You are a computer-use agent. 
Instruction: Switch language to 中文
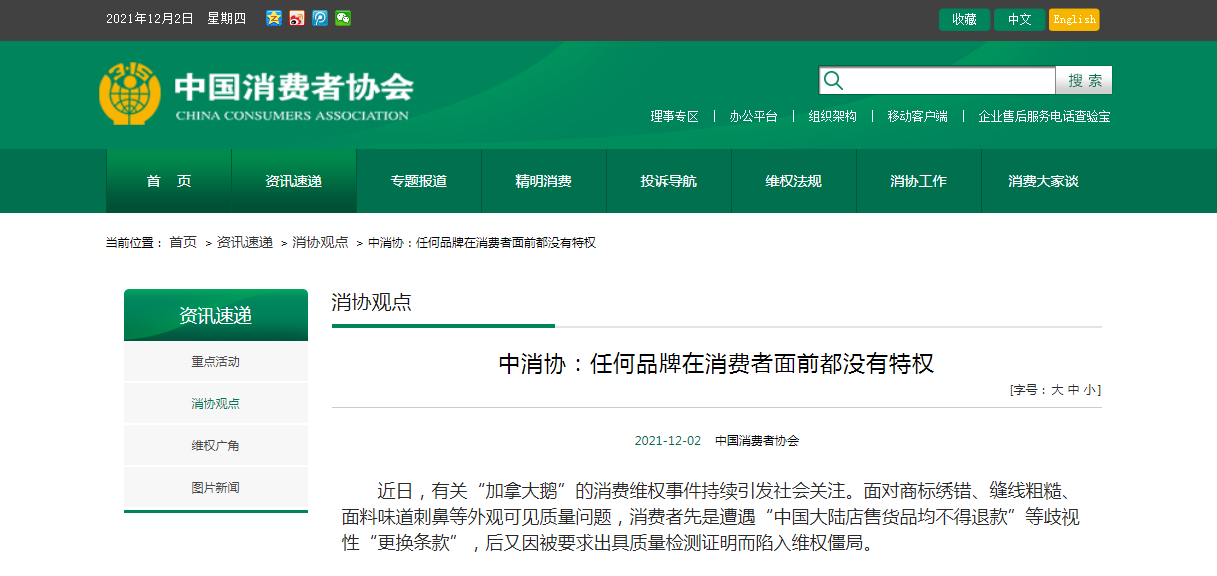(x=1019, y=19)
